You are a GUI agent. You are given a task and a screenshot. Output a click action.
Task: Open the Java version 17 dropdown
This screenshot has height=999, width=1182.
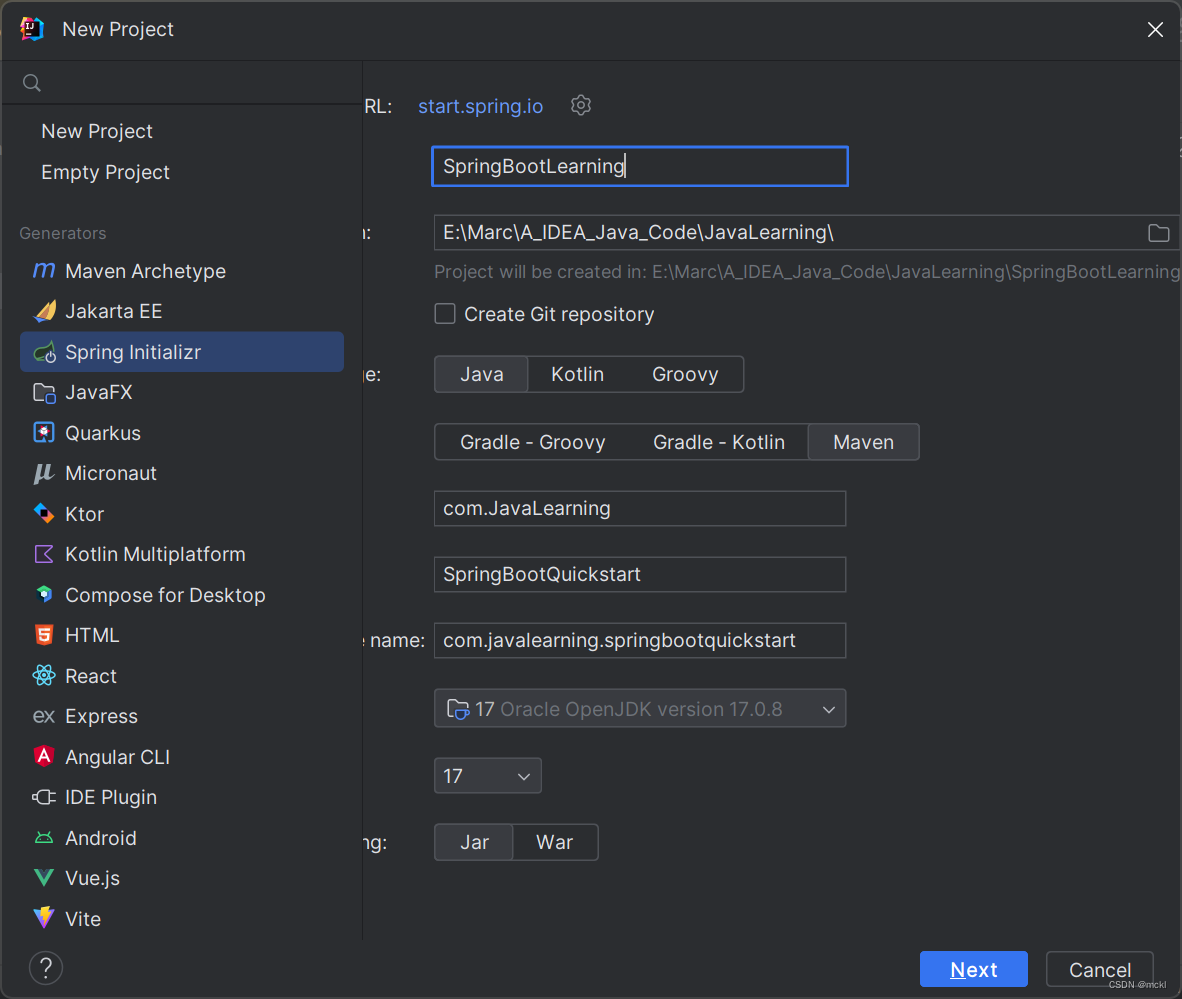pos(488,776)
